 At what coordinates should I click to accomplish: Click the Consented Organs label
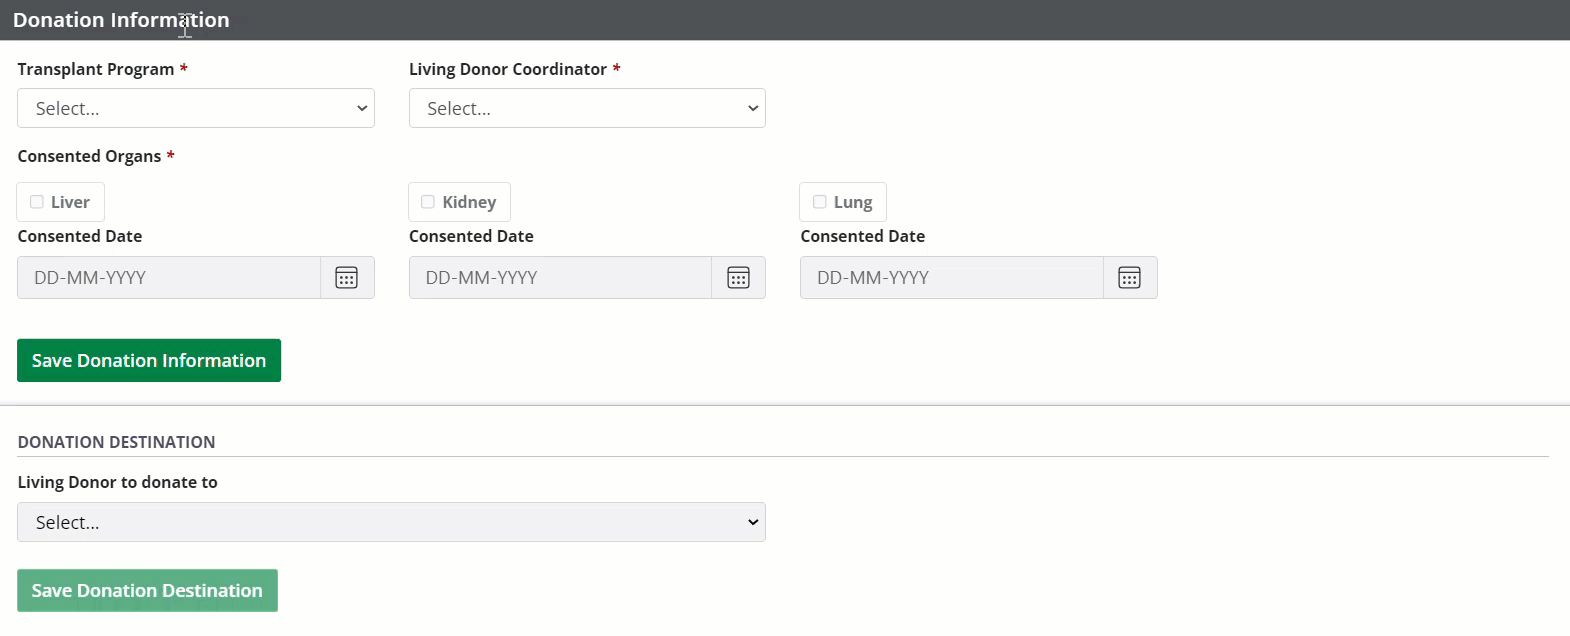[x=89, y=156]
